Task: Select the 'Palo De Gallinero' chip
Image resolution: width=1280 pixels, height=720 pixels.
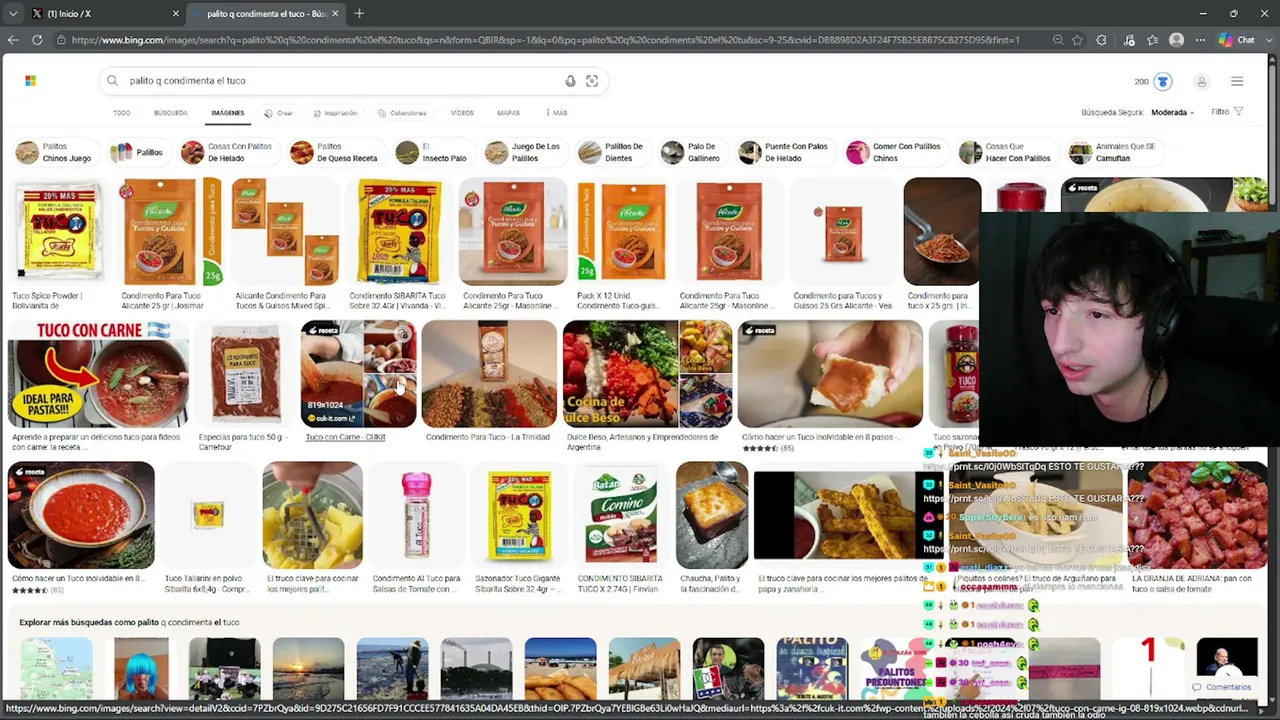Action: click(x=691, y=152)
